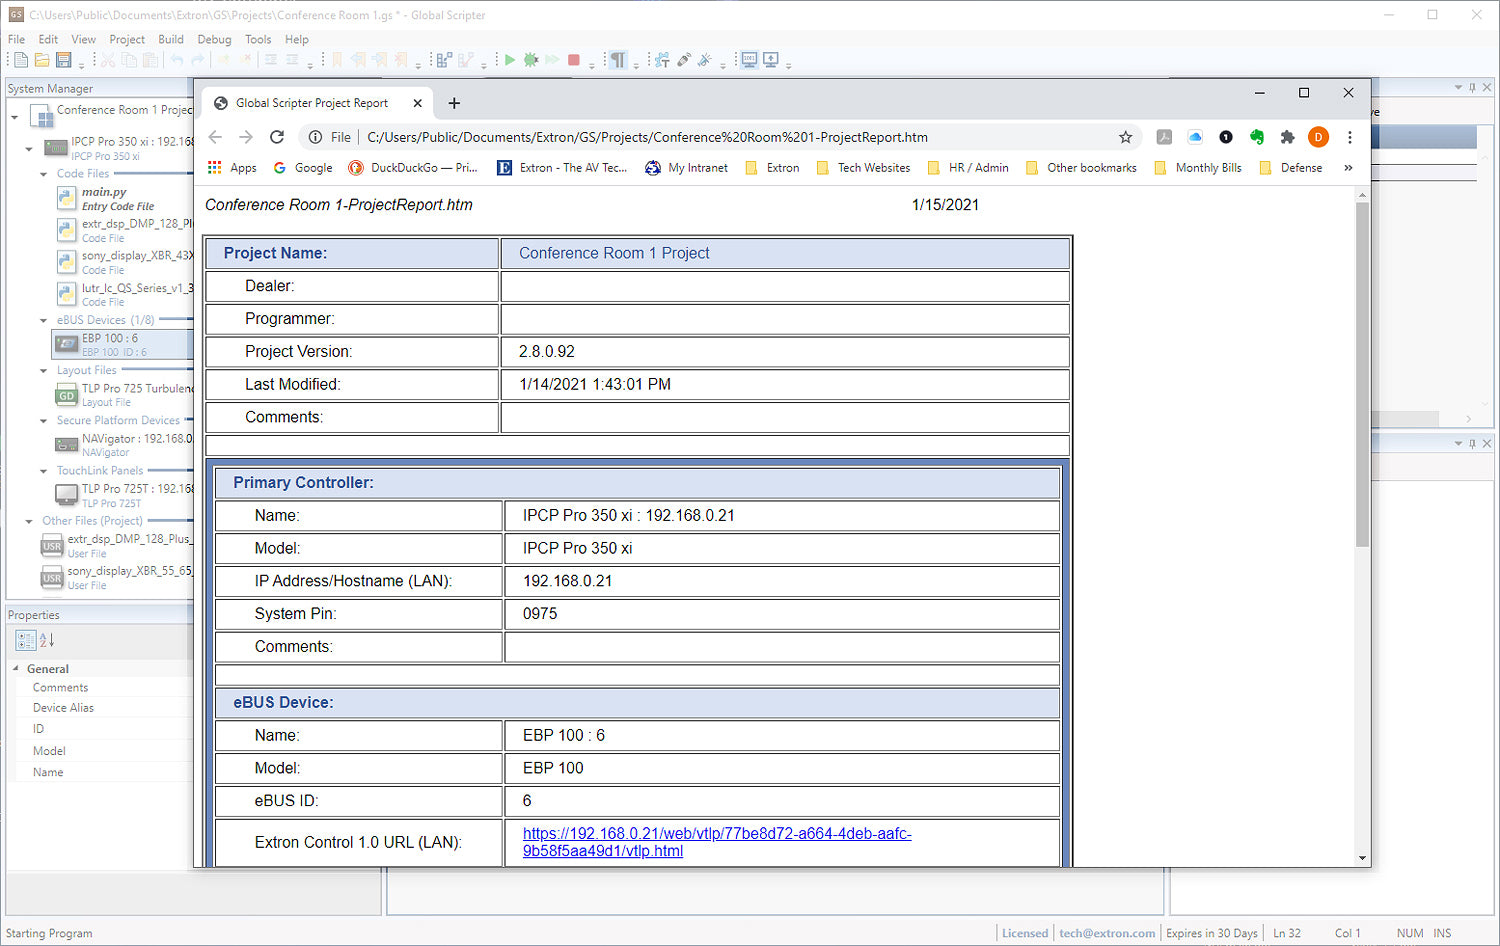Image resolution: width=1500 pixels, height=946 pixels.
Task: Open the Apps bookmark shortcut
Action: 232,168
